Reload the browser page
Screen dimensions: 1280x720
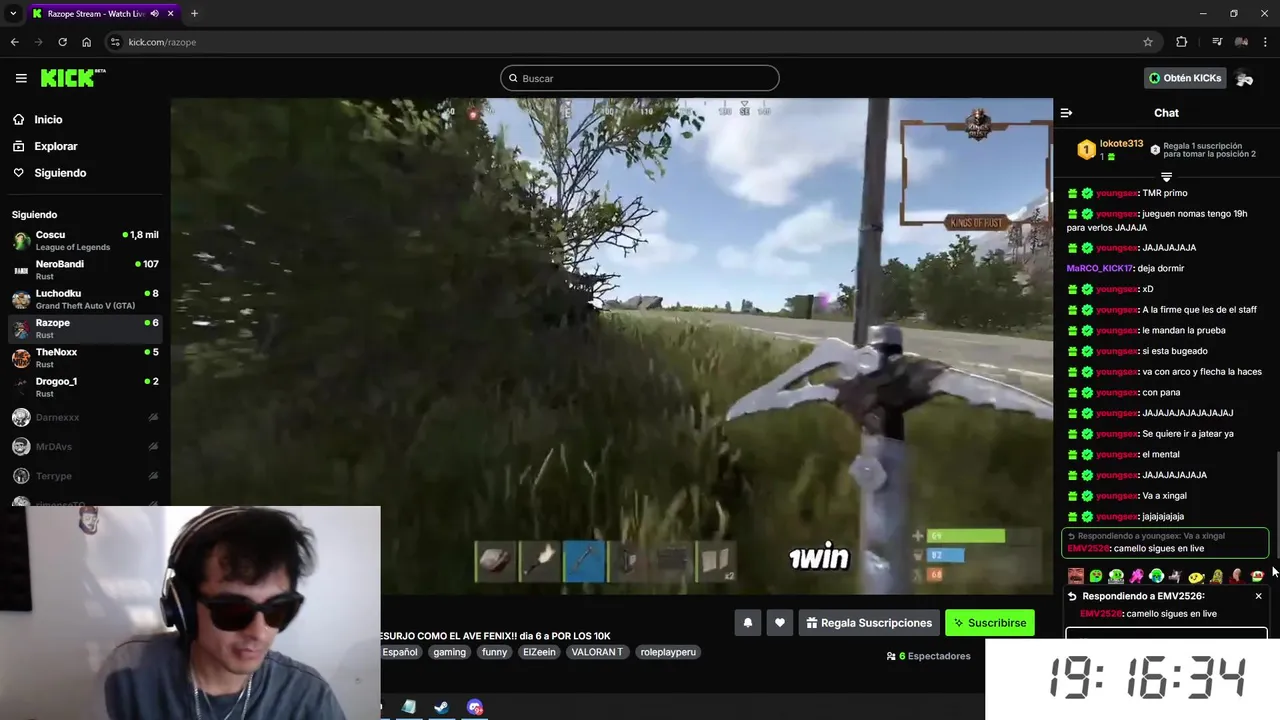click(62, 42)
